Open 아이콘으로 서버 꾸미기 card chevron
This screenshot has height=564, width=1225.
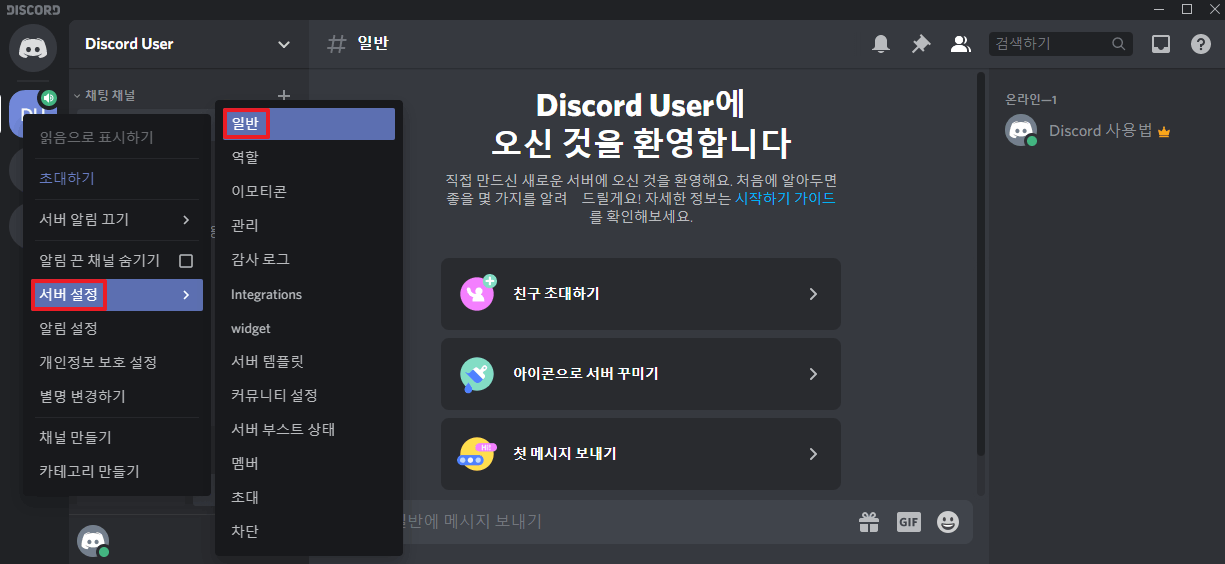(x=813, y=374)
